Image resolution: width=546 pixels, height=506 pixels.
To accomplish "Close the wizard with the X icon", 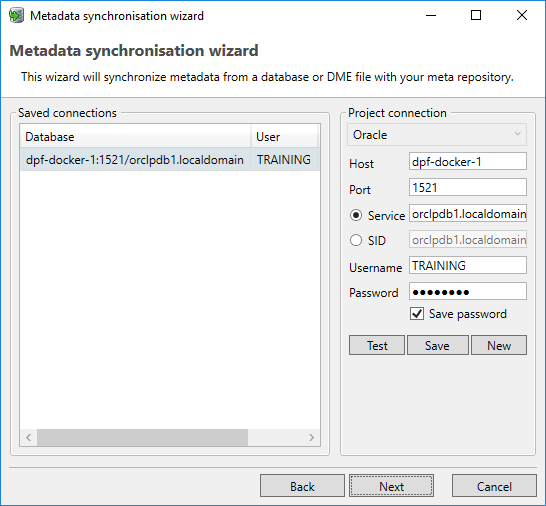I will click(x=522, y=15).
